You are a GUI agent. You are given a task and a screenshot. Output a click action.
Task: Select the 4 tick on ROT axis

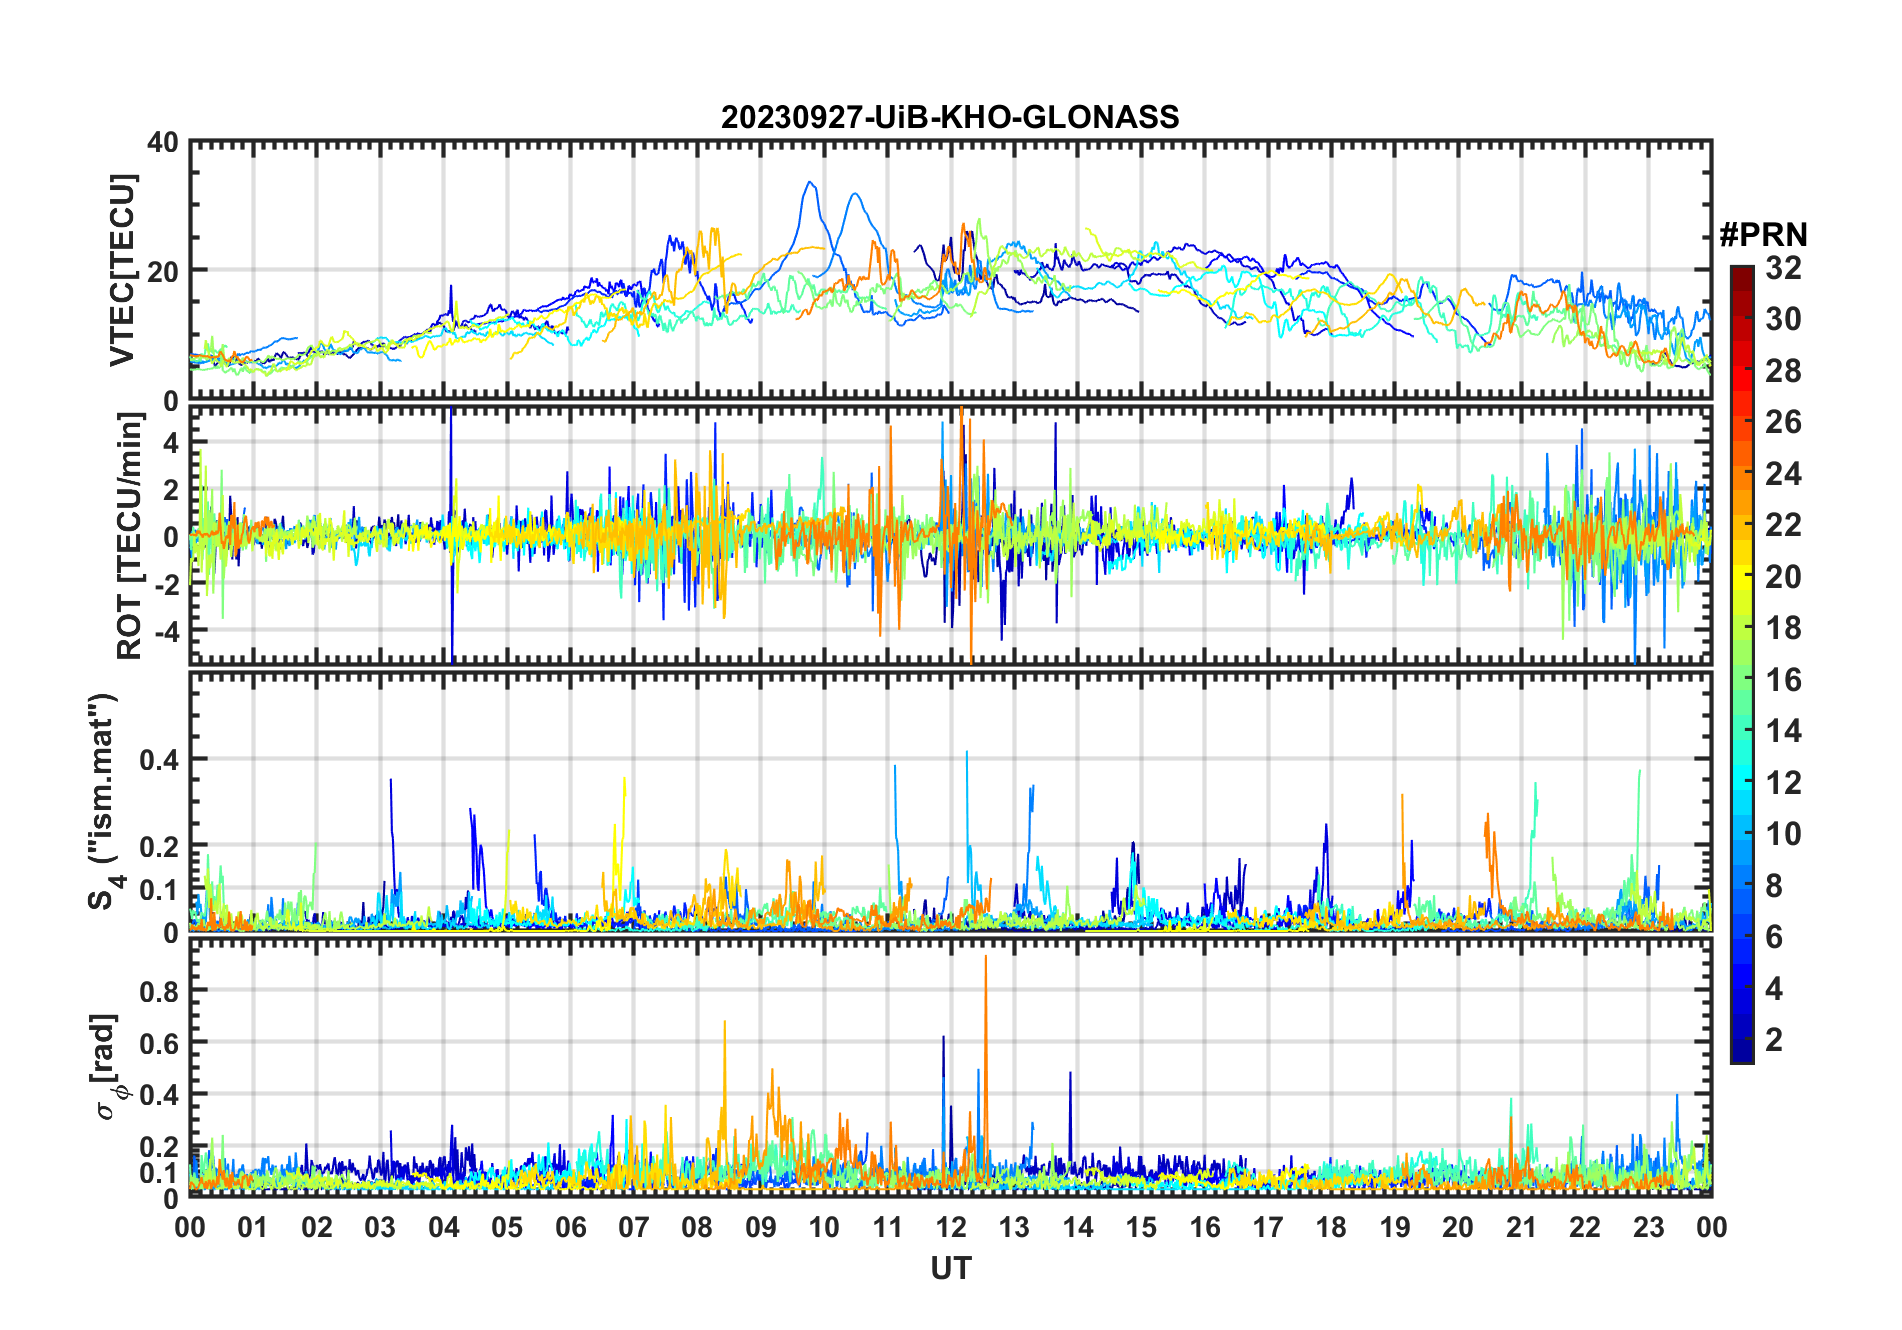[x=171, y=443]
